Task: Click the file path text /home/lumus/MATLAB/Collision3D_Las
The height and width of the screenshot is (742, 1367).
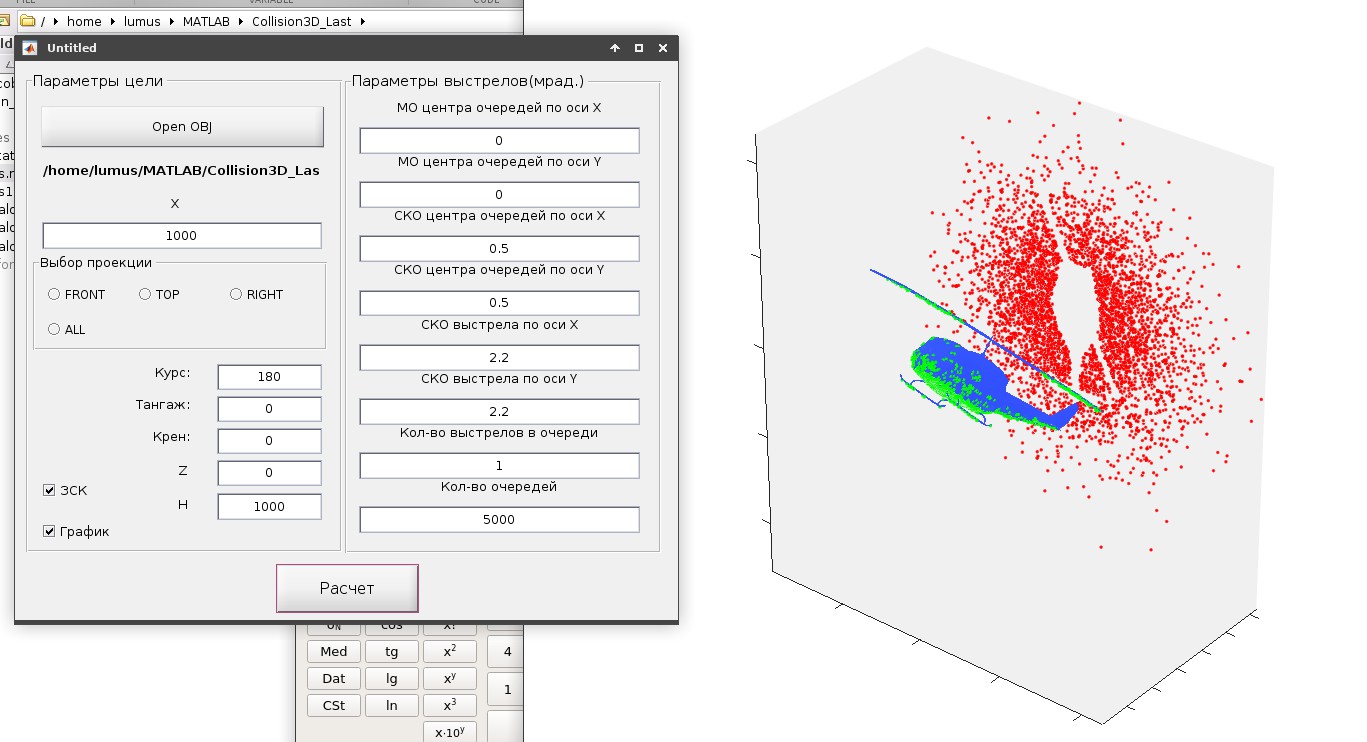Action: [181, 171]
